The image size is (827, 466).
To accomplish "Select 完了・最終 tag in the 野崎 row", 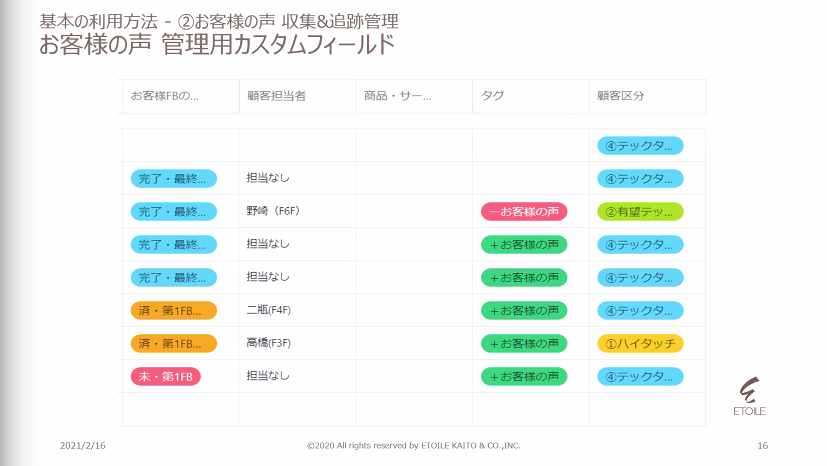I will (x=173, y=211).
